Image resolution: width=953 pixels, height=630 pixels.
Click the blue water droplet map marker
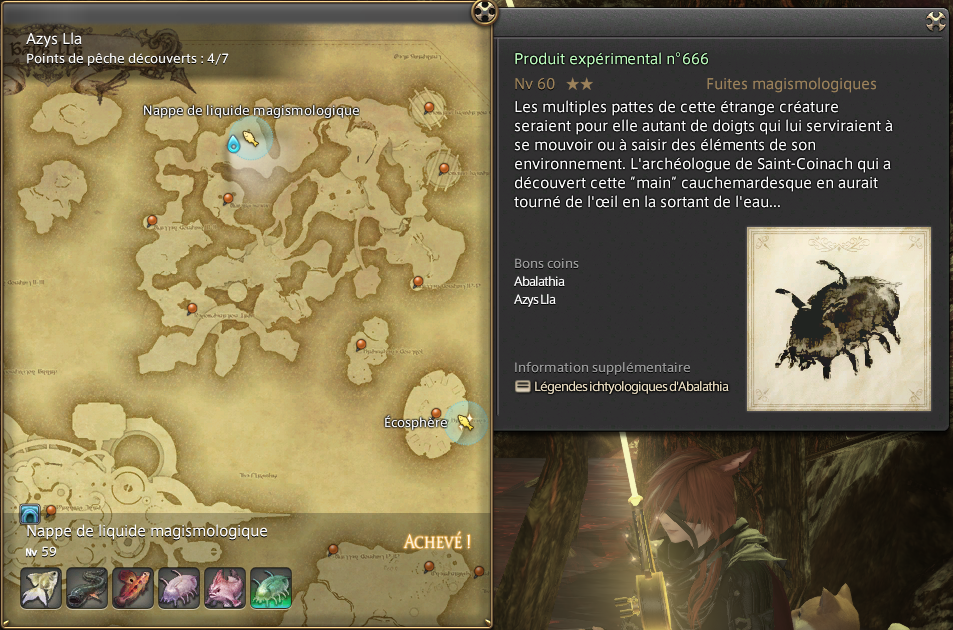(233, 143)
